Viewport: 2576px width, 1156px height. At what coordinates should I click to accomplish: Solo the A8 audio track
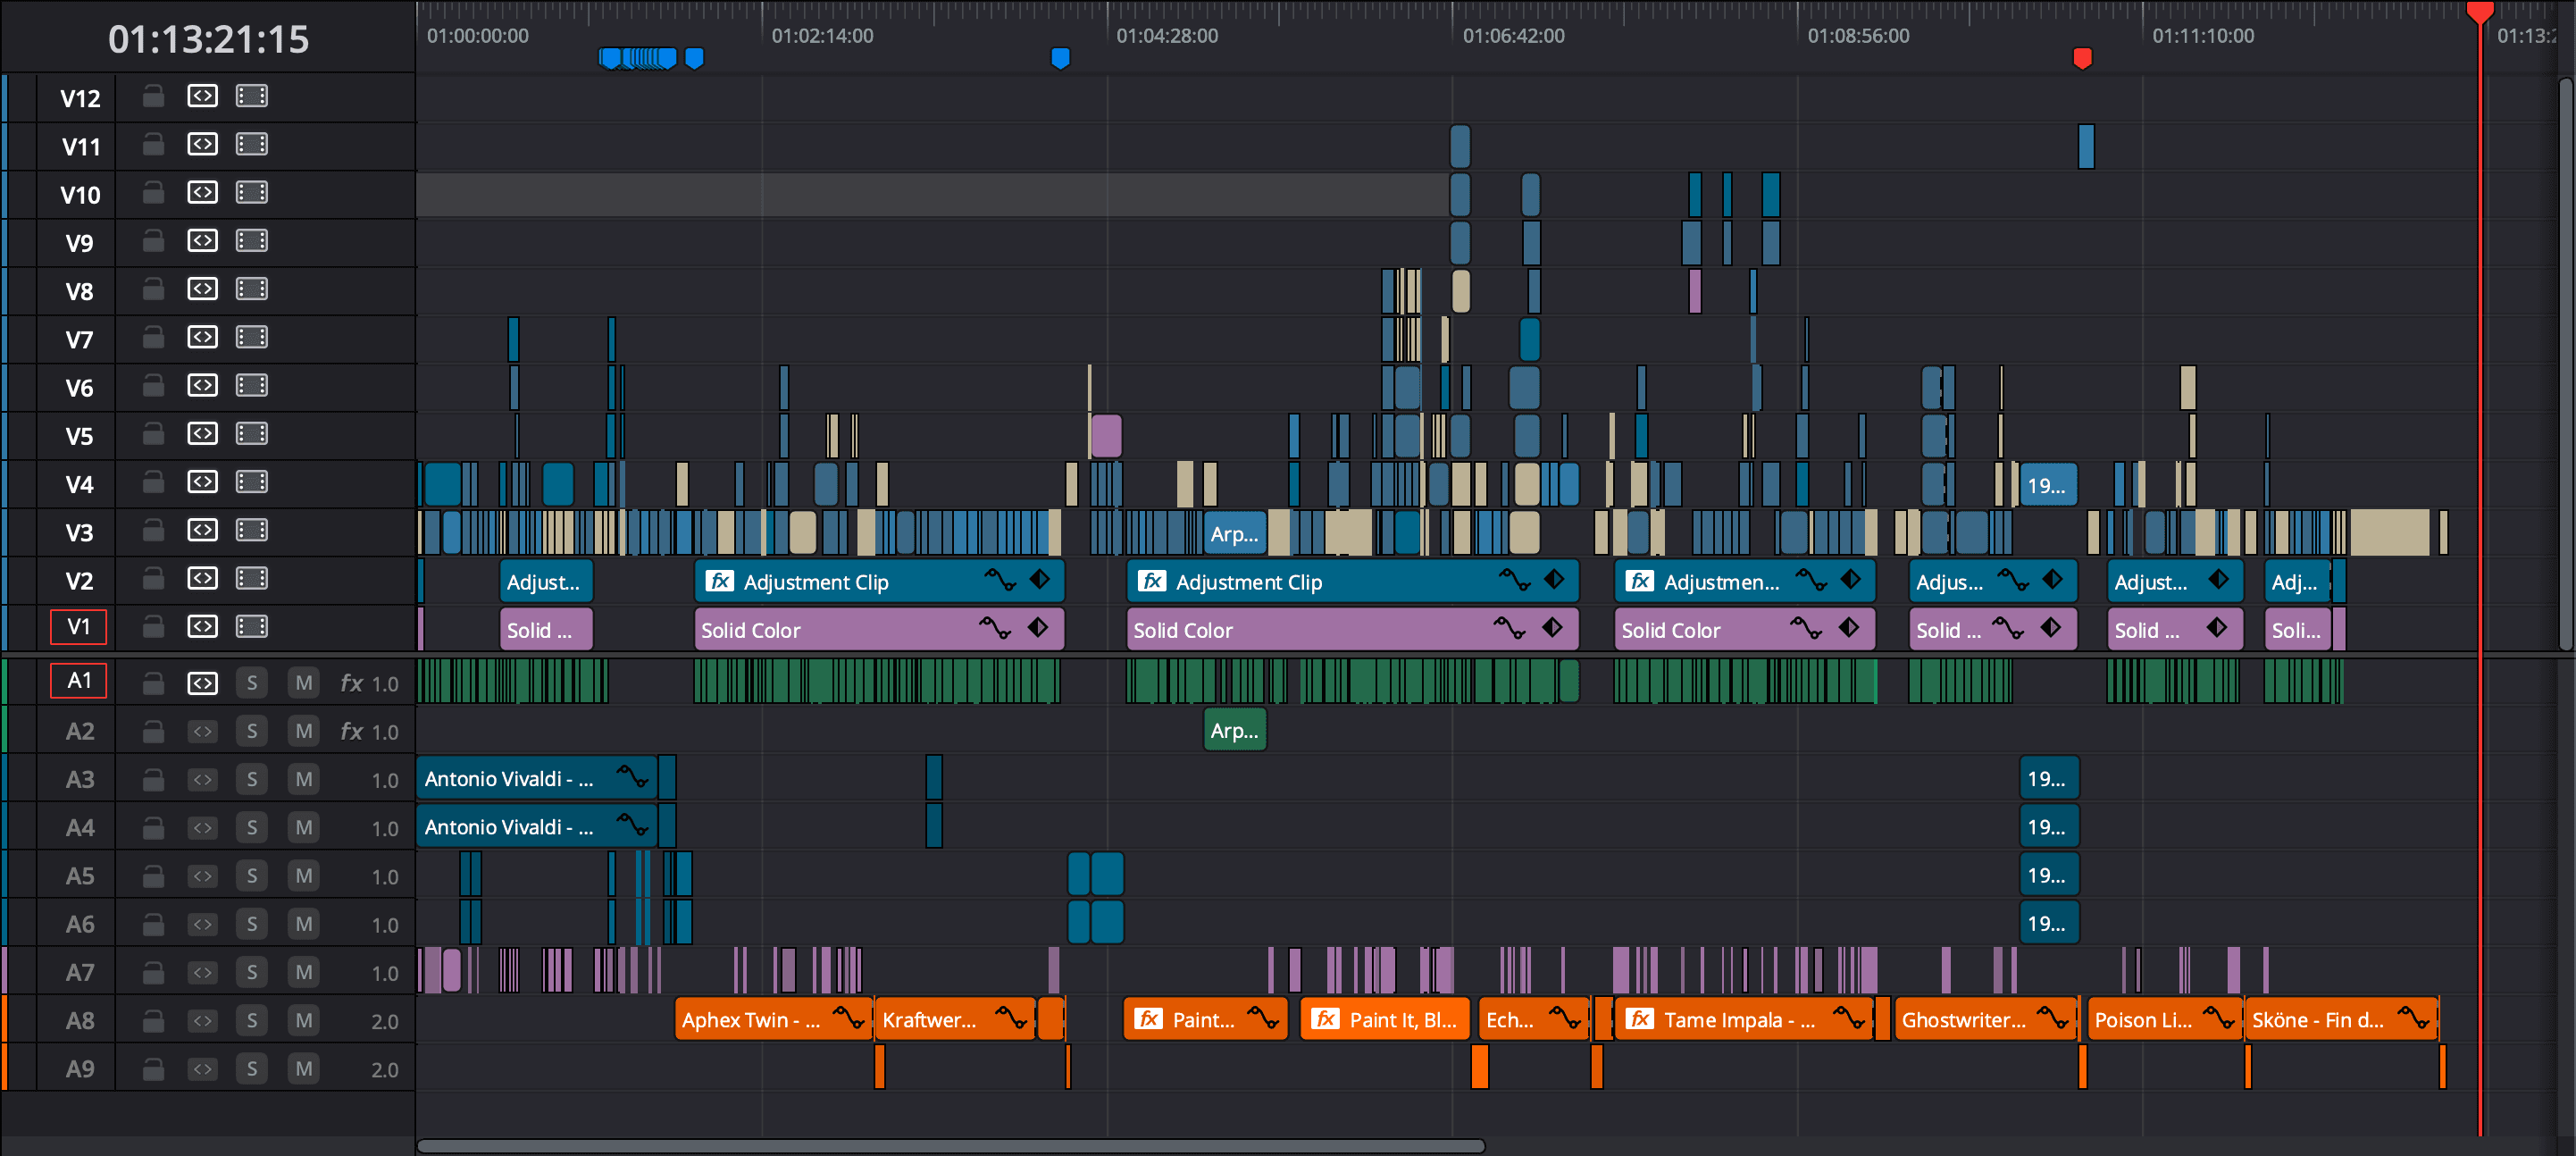click(x=251, y=1020)
